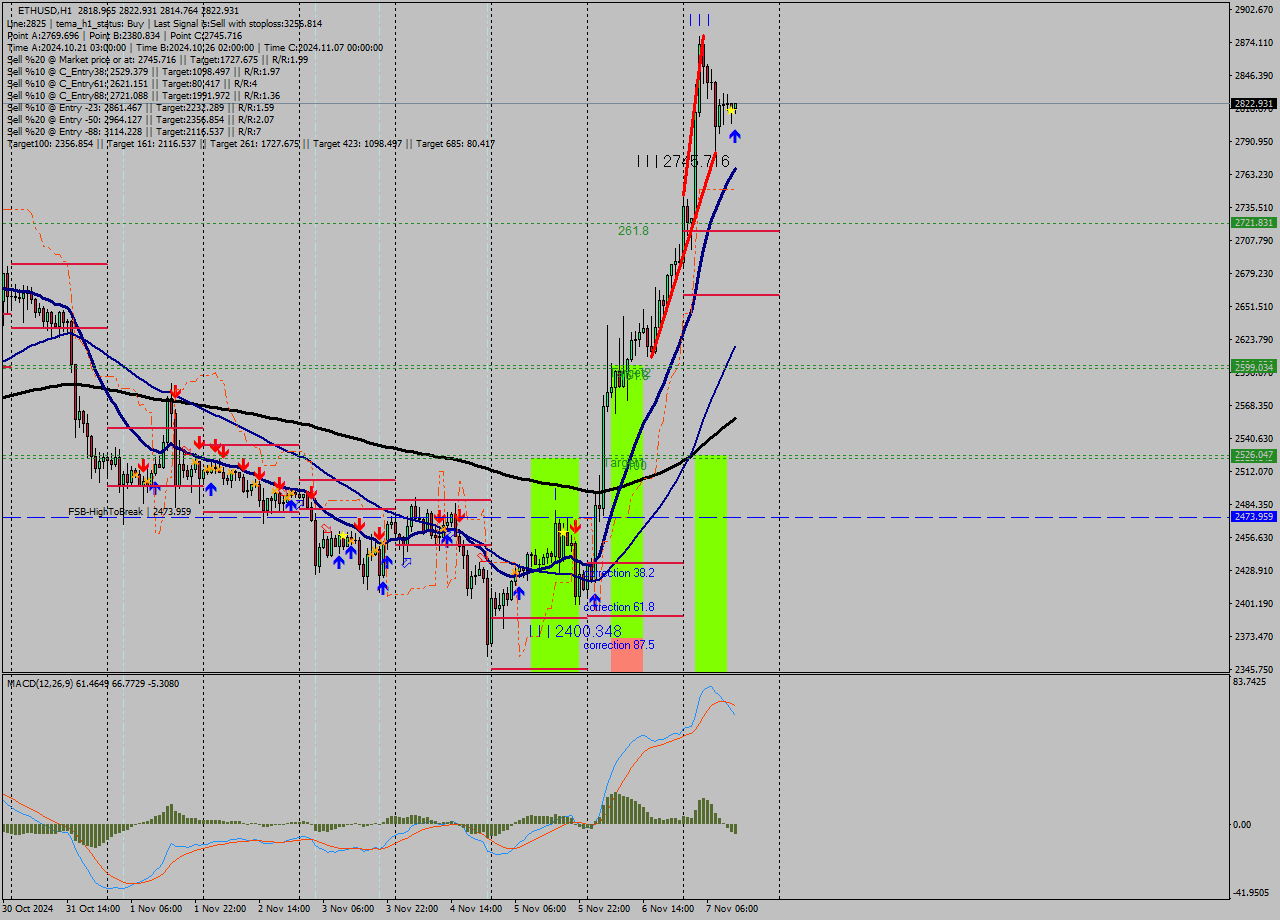The image size is (1280, 920).
Task: Click the green 2526.047 price tag
Action: [x=1254, y=455]
